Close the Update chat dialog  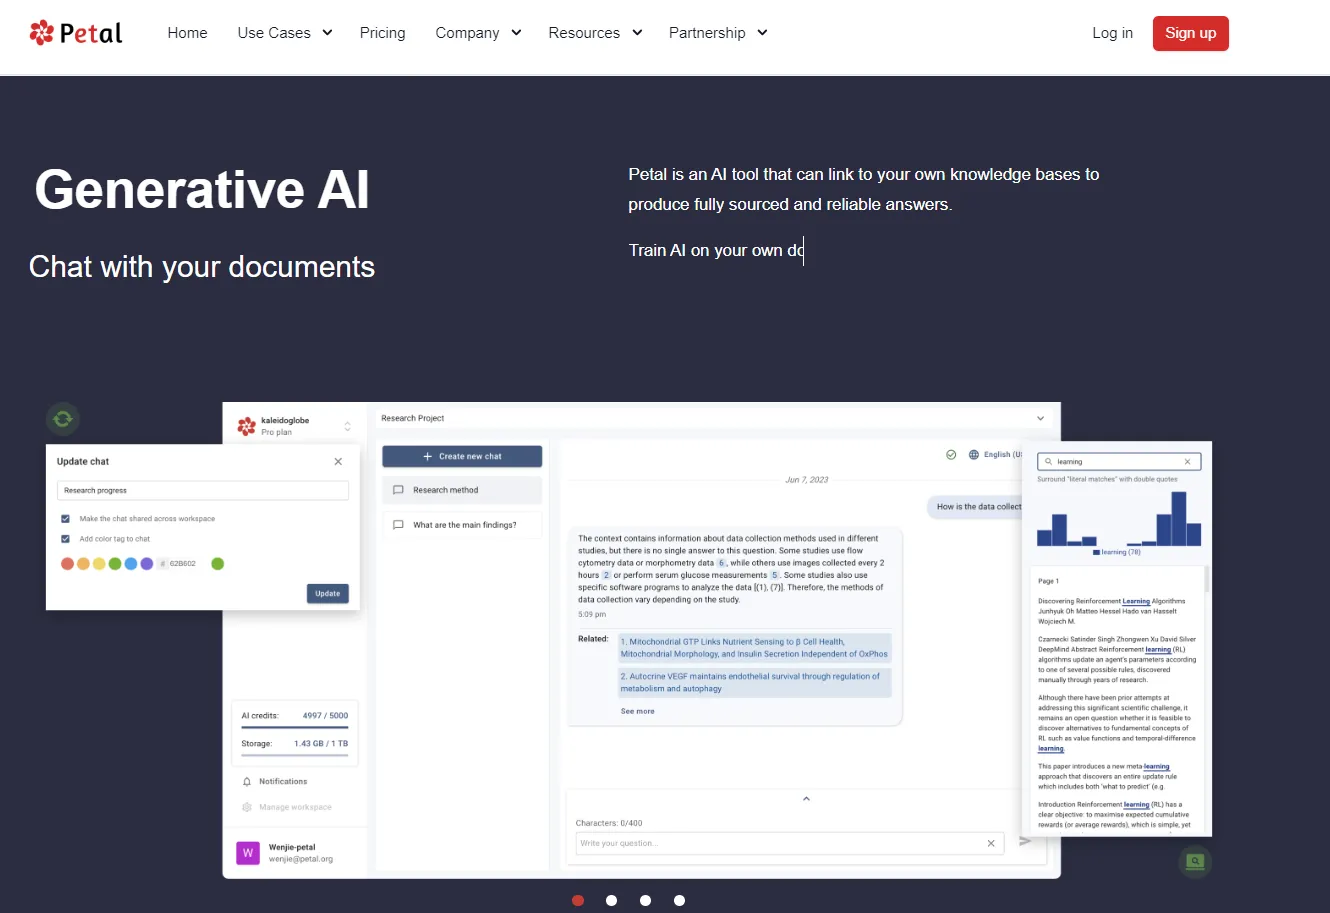338,461
